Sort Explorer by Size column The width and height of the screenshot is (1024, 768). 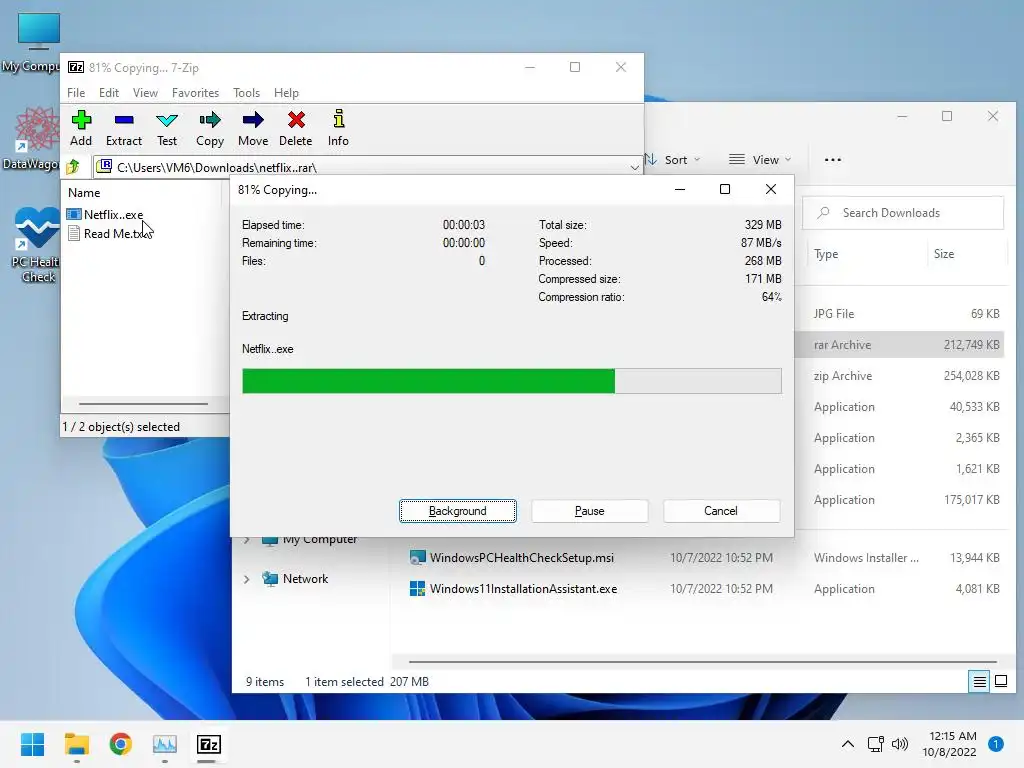[944, 254]
